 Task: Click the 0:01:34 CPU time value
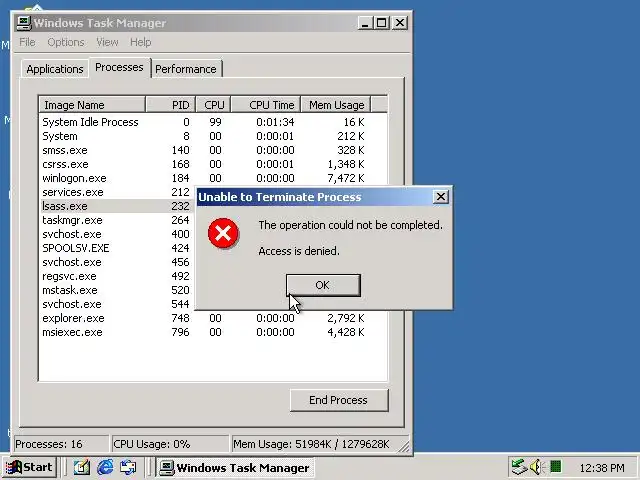[275, 122]
